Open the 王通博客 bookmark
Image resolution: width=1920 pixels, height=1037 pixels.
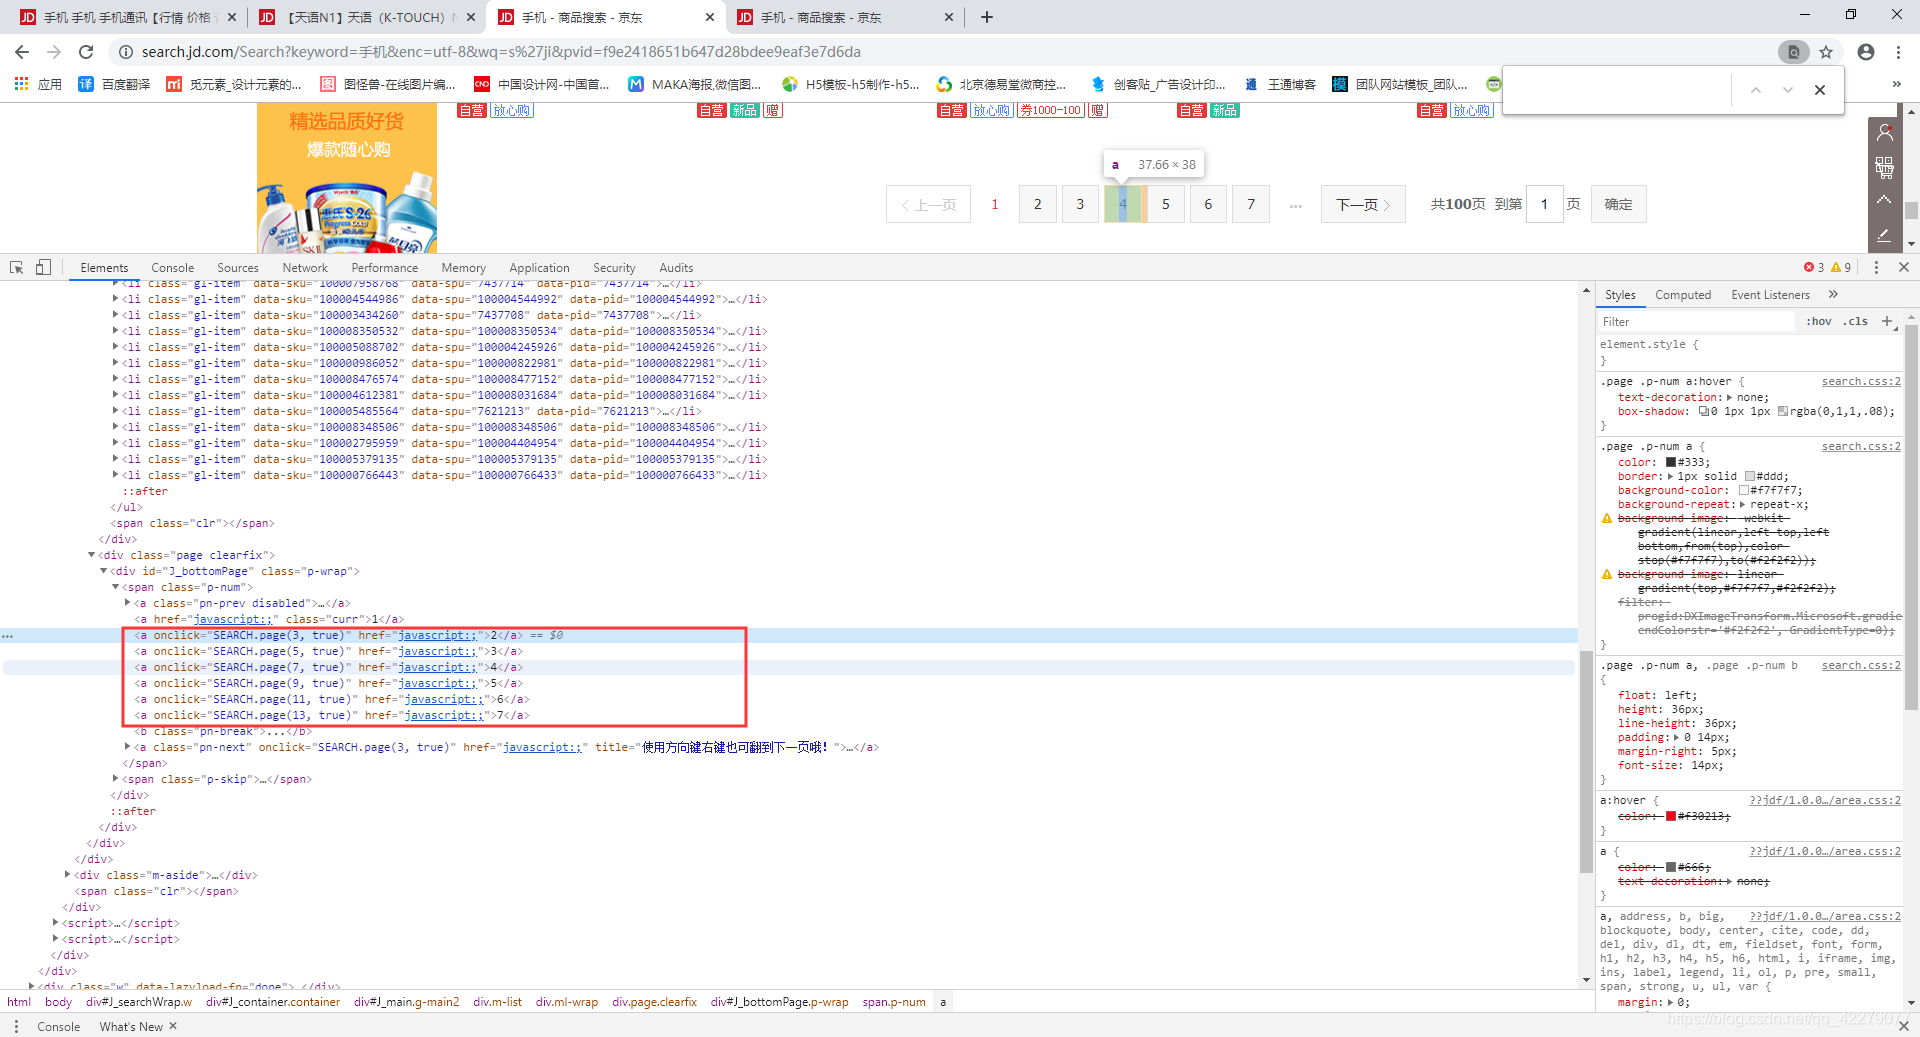point(1280,84)
